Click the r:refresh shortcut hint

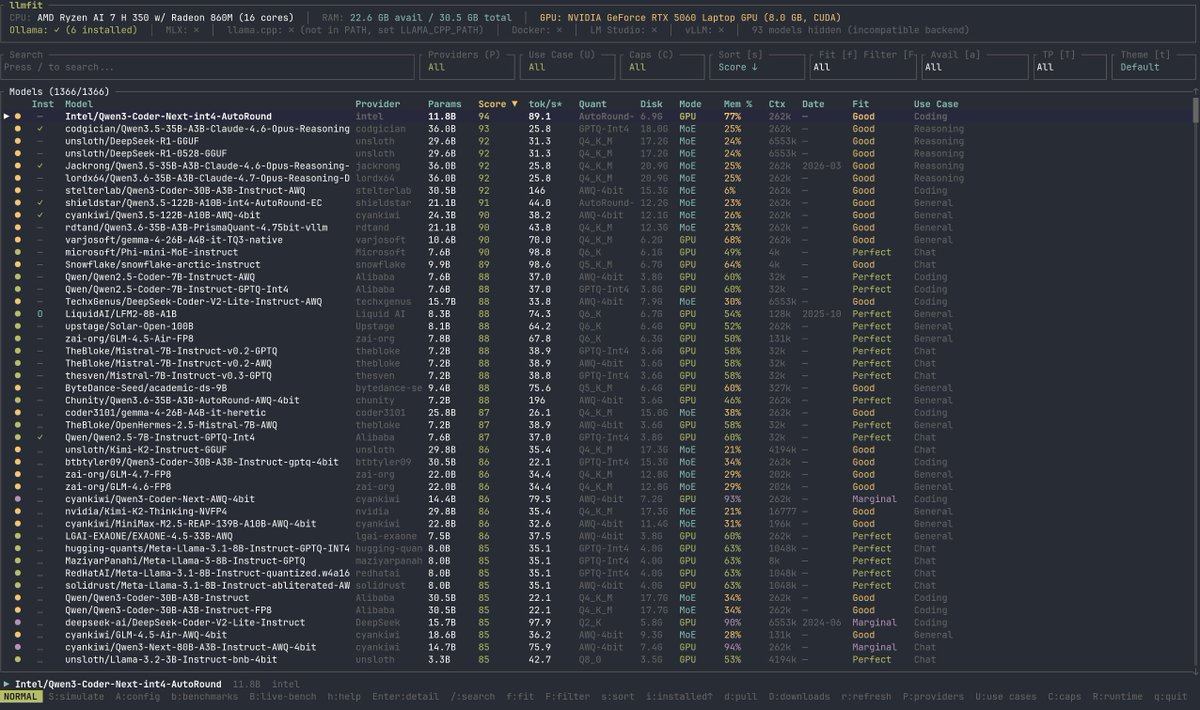click(866, 697)
